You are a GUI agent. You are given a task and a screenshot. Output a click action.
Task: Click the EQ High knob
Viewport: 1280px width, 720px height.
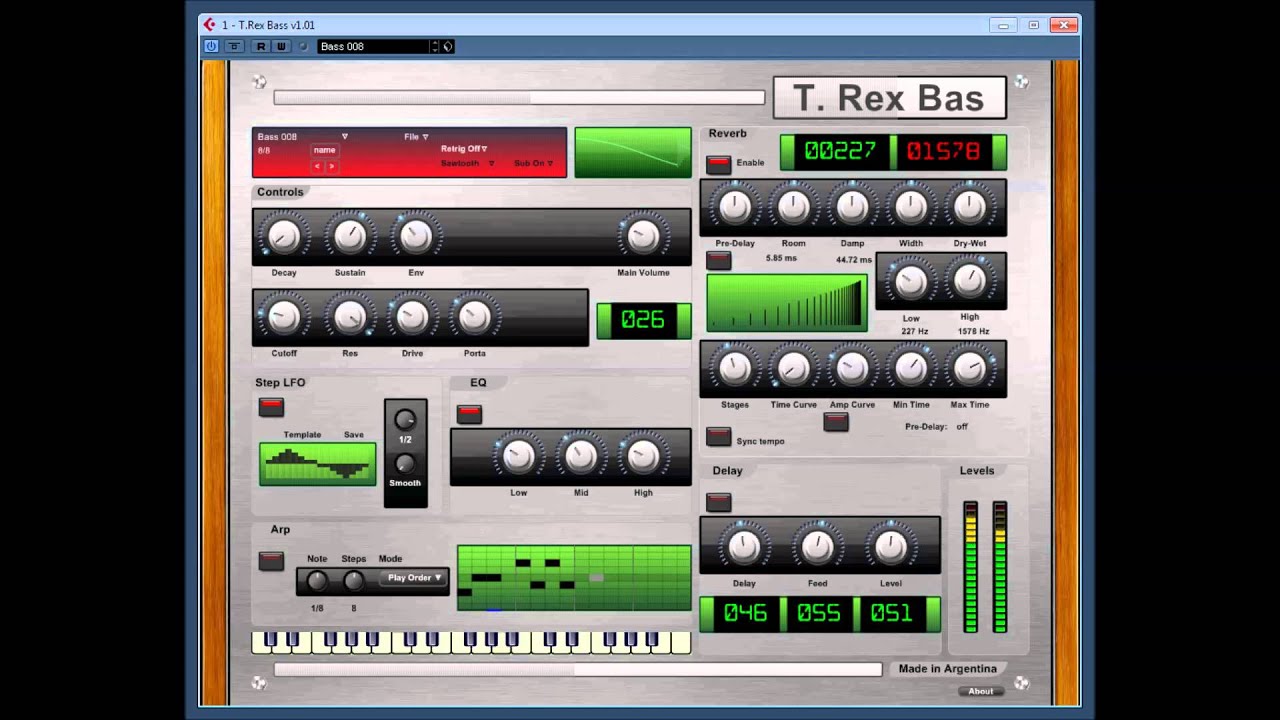point(643,456)
